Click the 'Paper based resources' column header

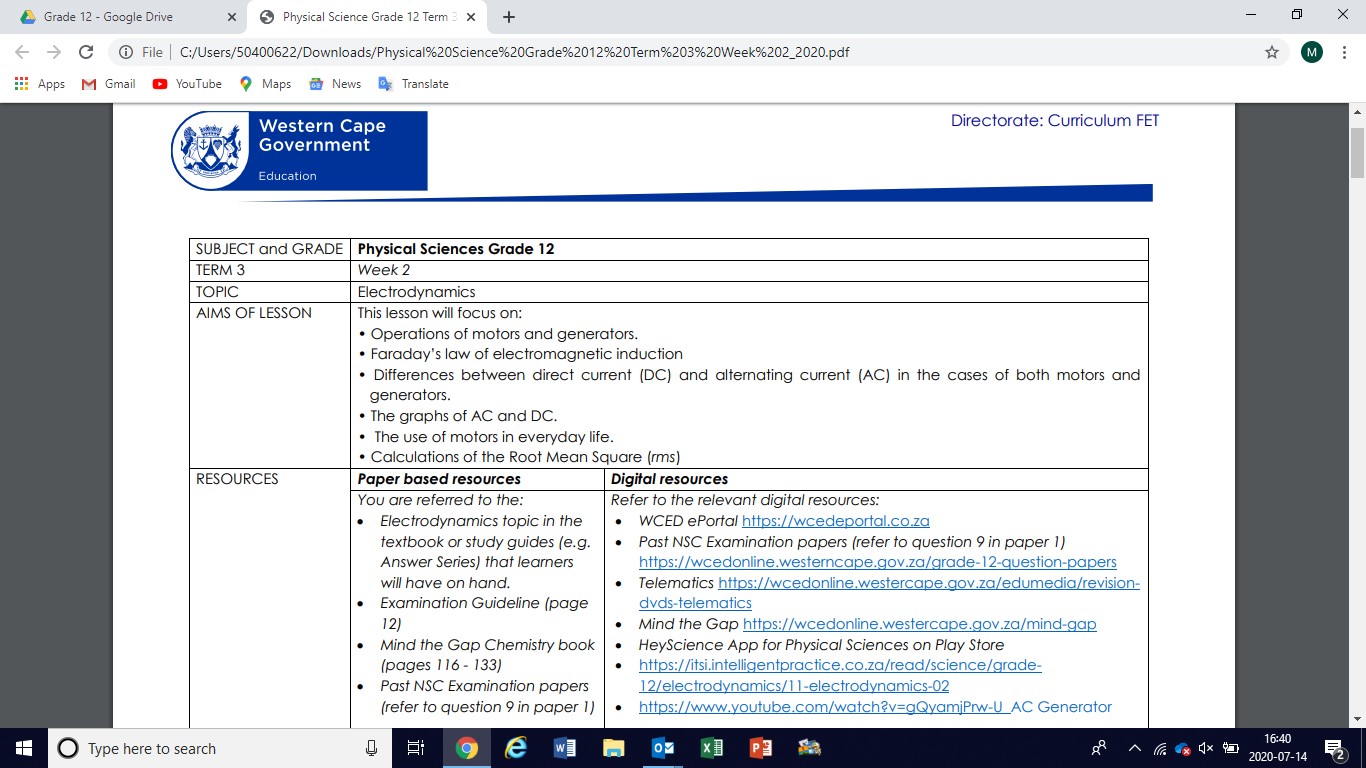click(x=477, y=479)
